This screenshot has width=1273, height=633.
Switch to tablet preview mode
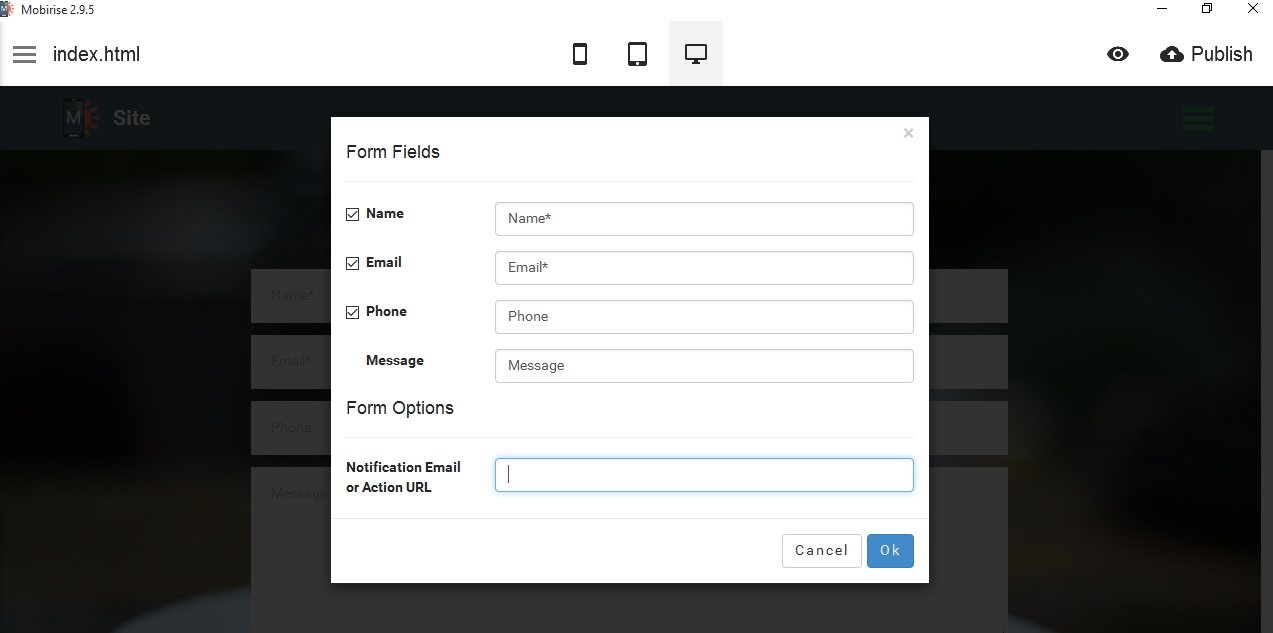click(637, 54)
